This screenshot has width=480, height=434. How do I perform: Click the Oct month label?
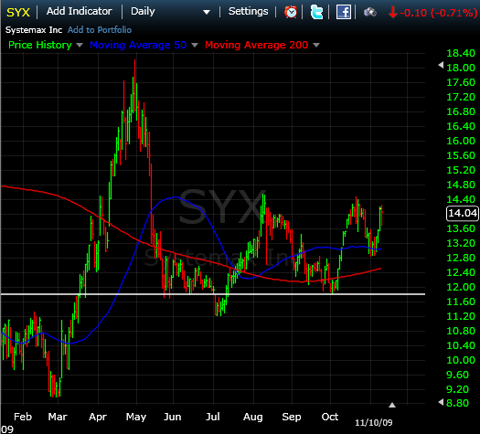(x=330, y=417)
